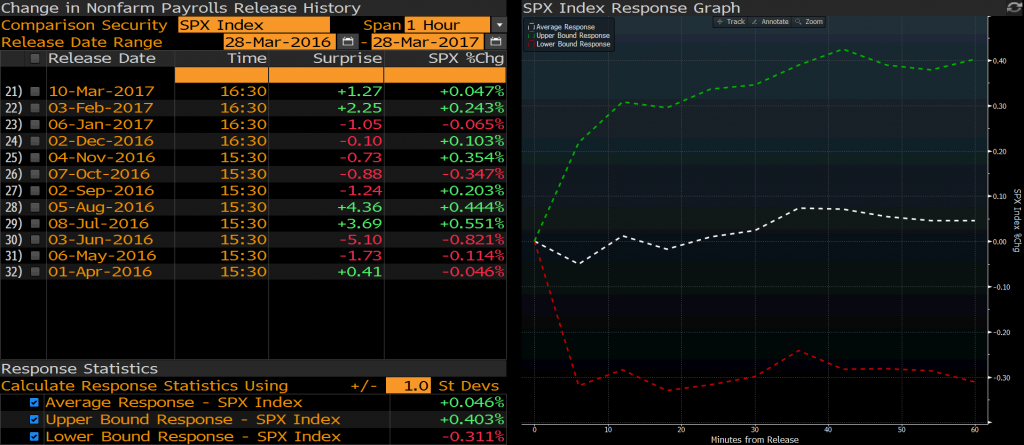Select release date 01-Apr-2016
Screen dimensions: 1024x445
pos(100,271)
